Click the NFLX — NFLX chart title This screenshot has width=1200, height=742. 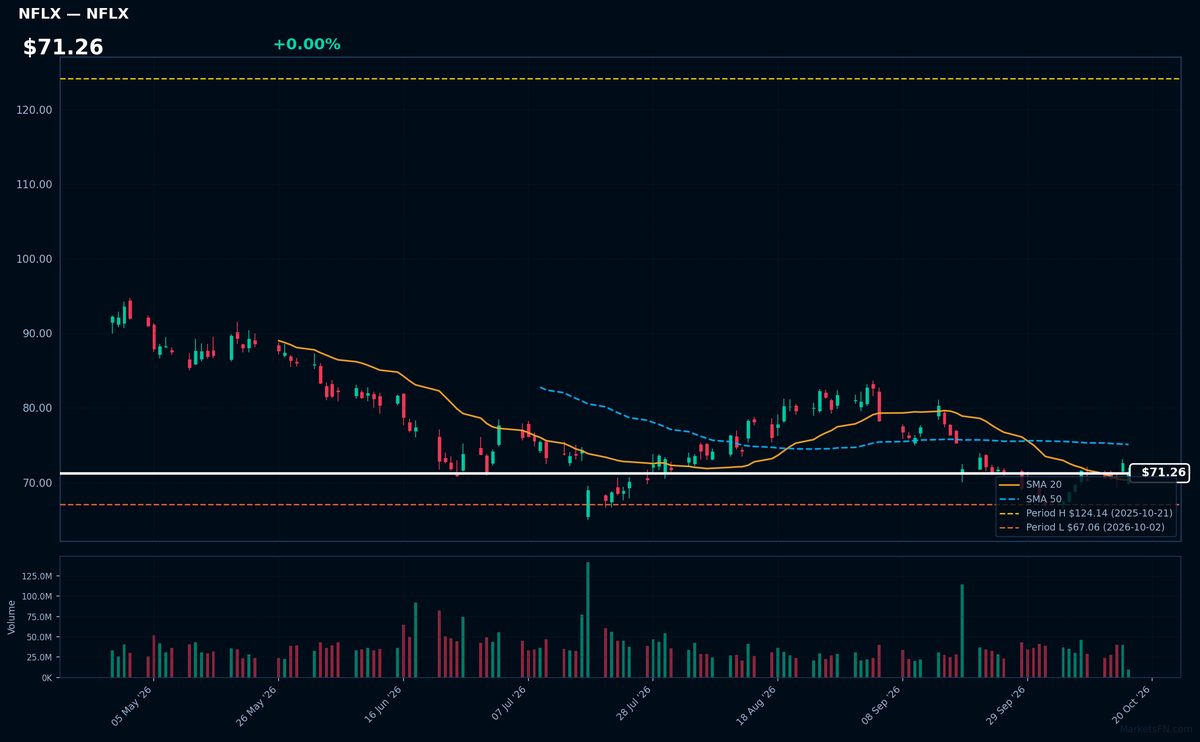73,14
